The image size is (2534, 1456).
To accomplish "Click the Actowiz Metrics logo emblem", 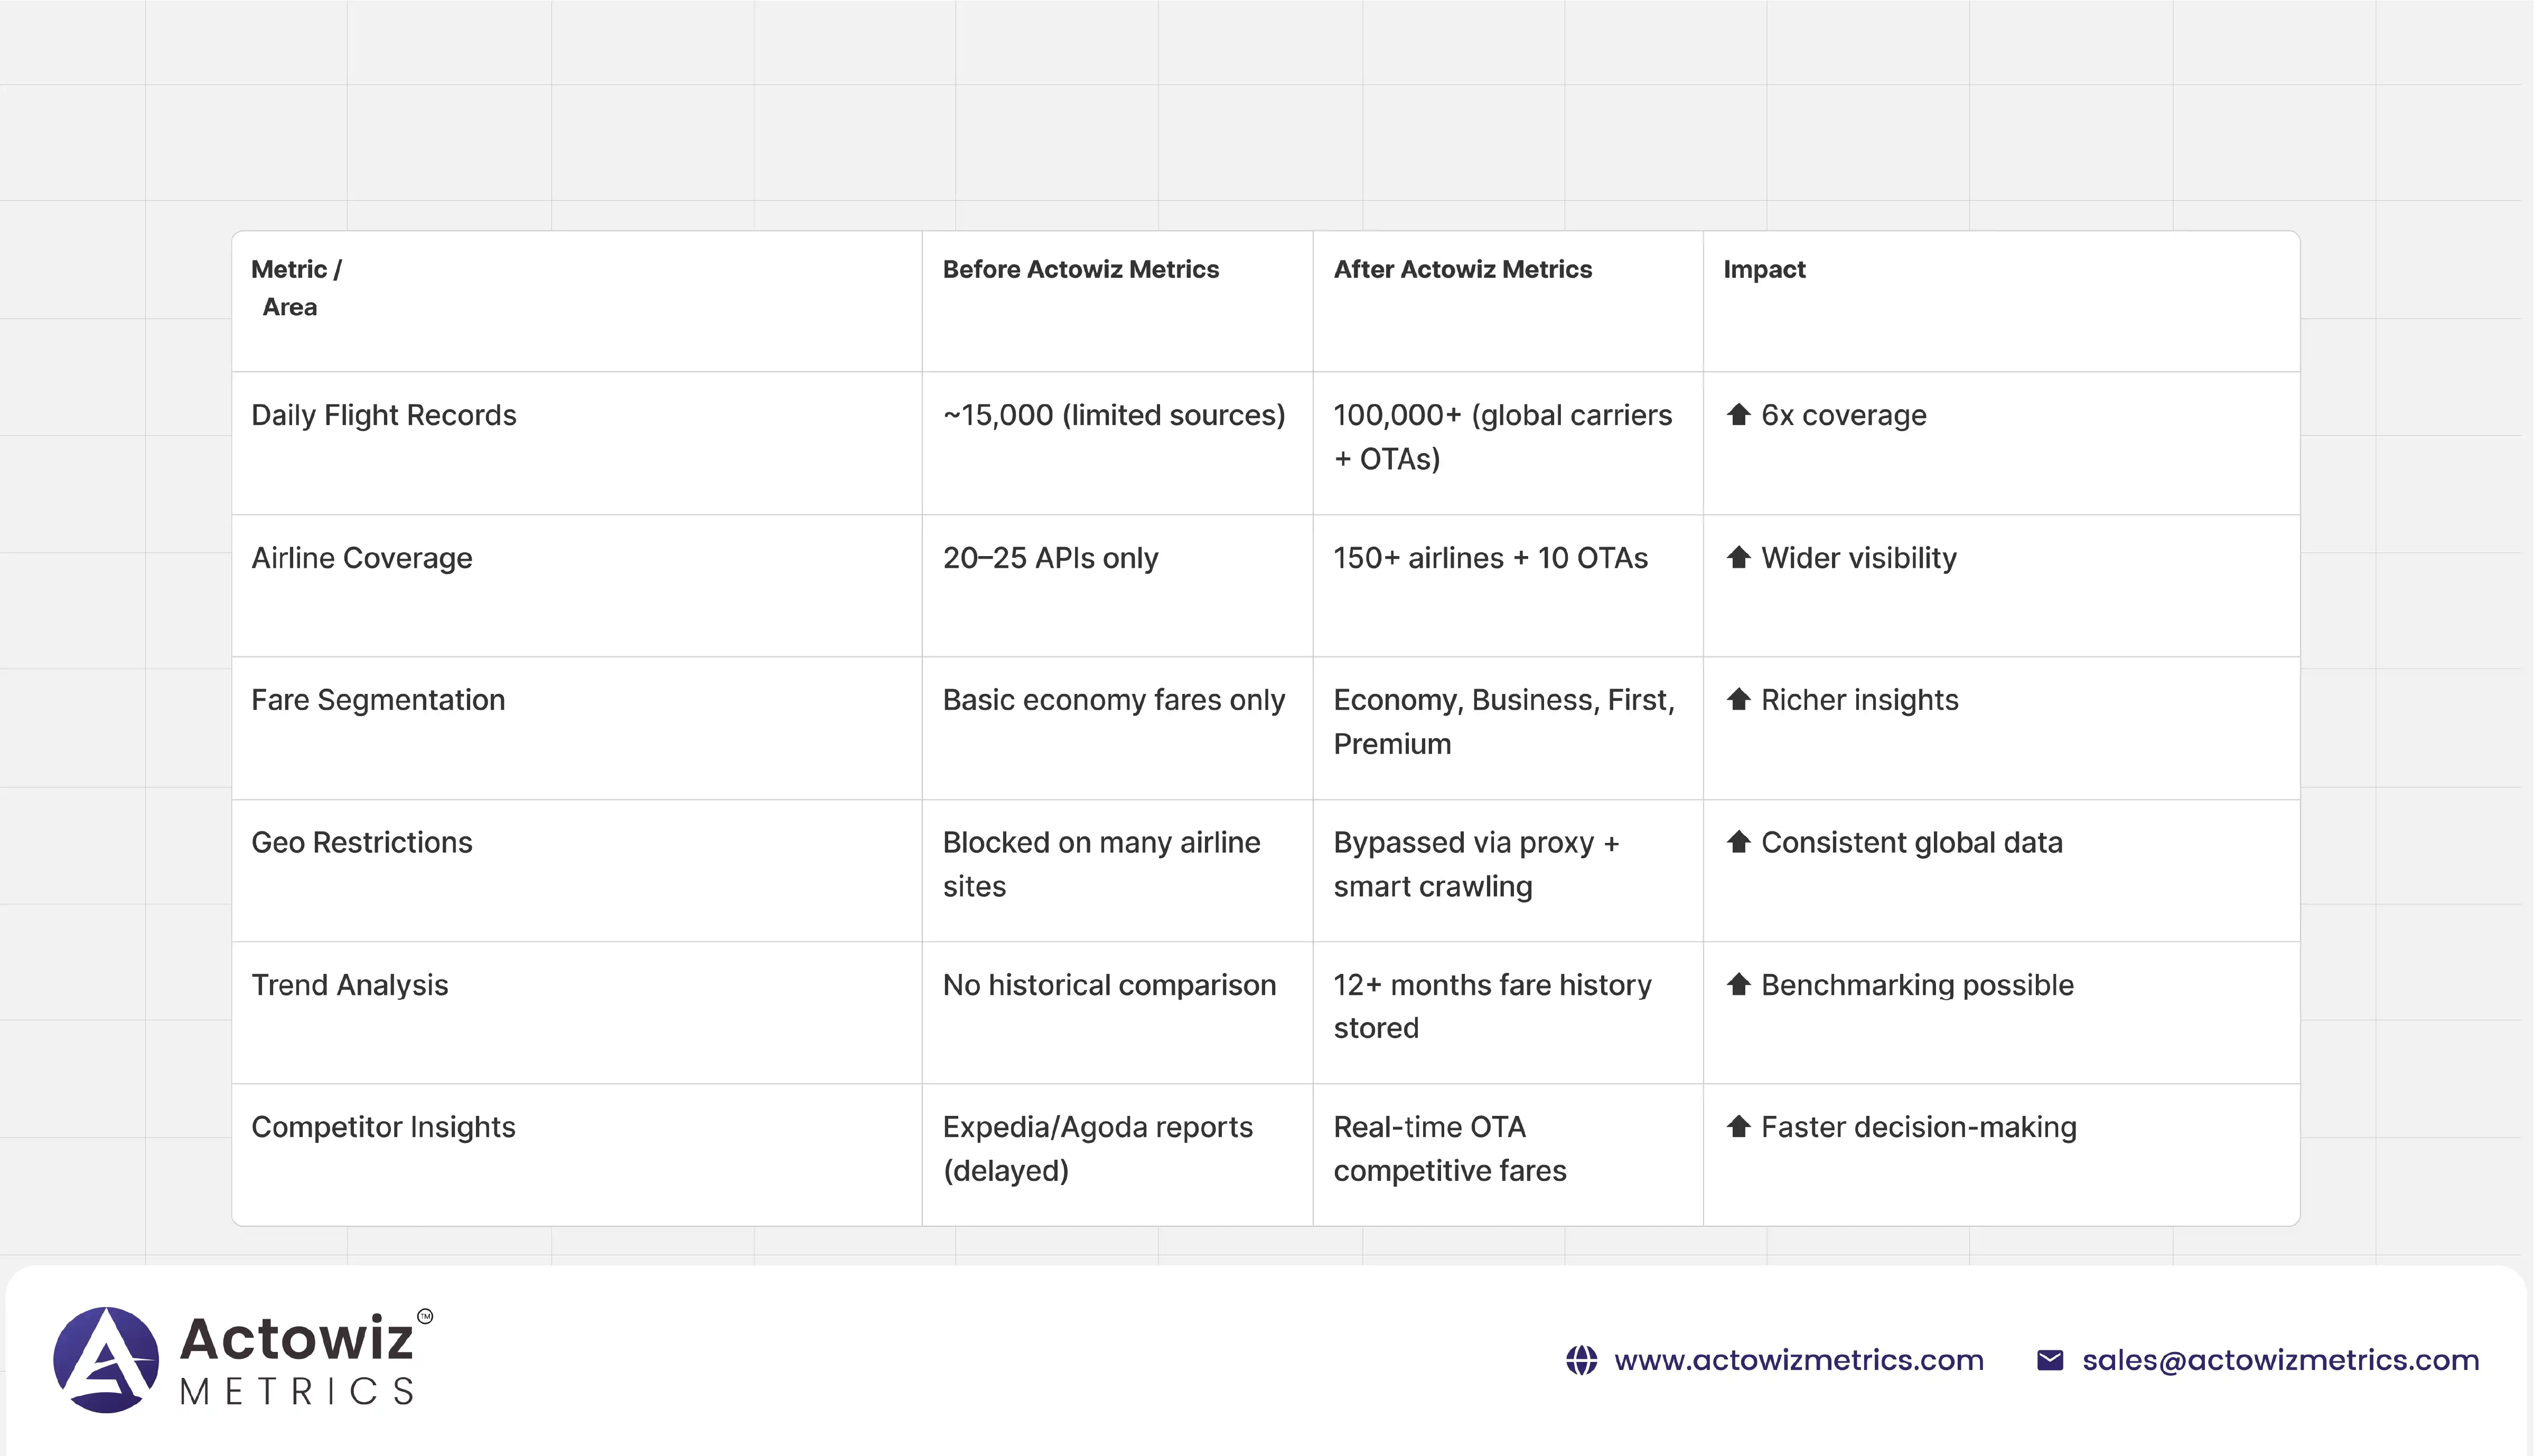I will [106, 1360].
